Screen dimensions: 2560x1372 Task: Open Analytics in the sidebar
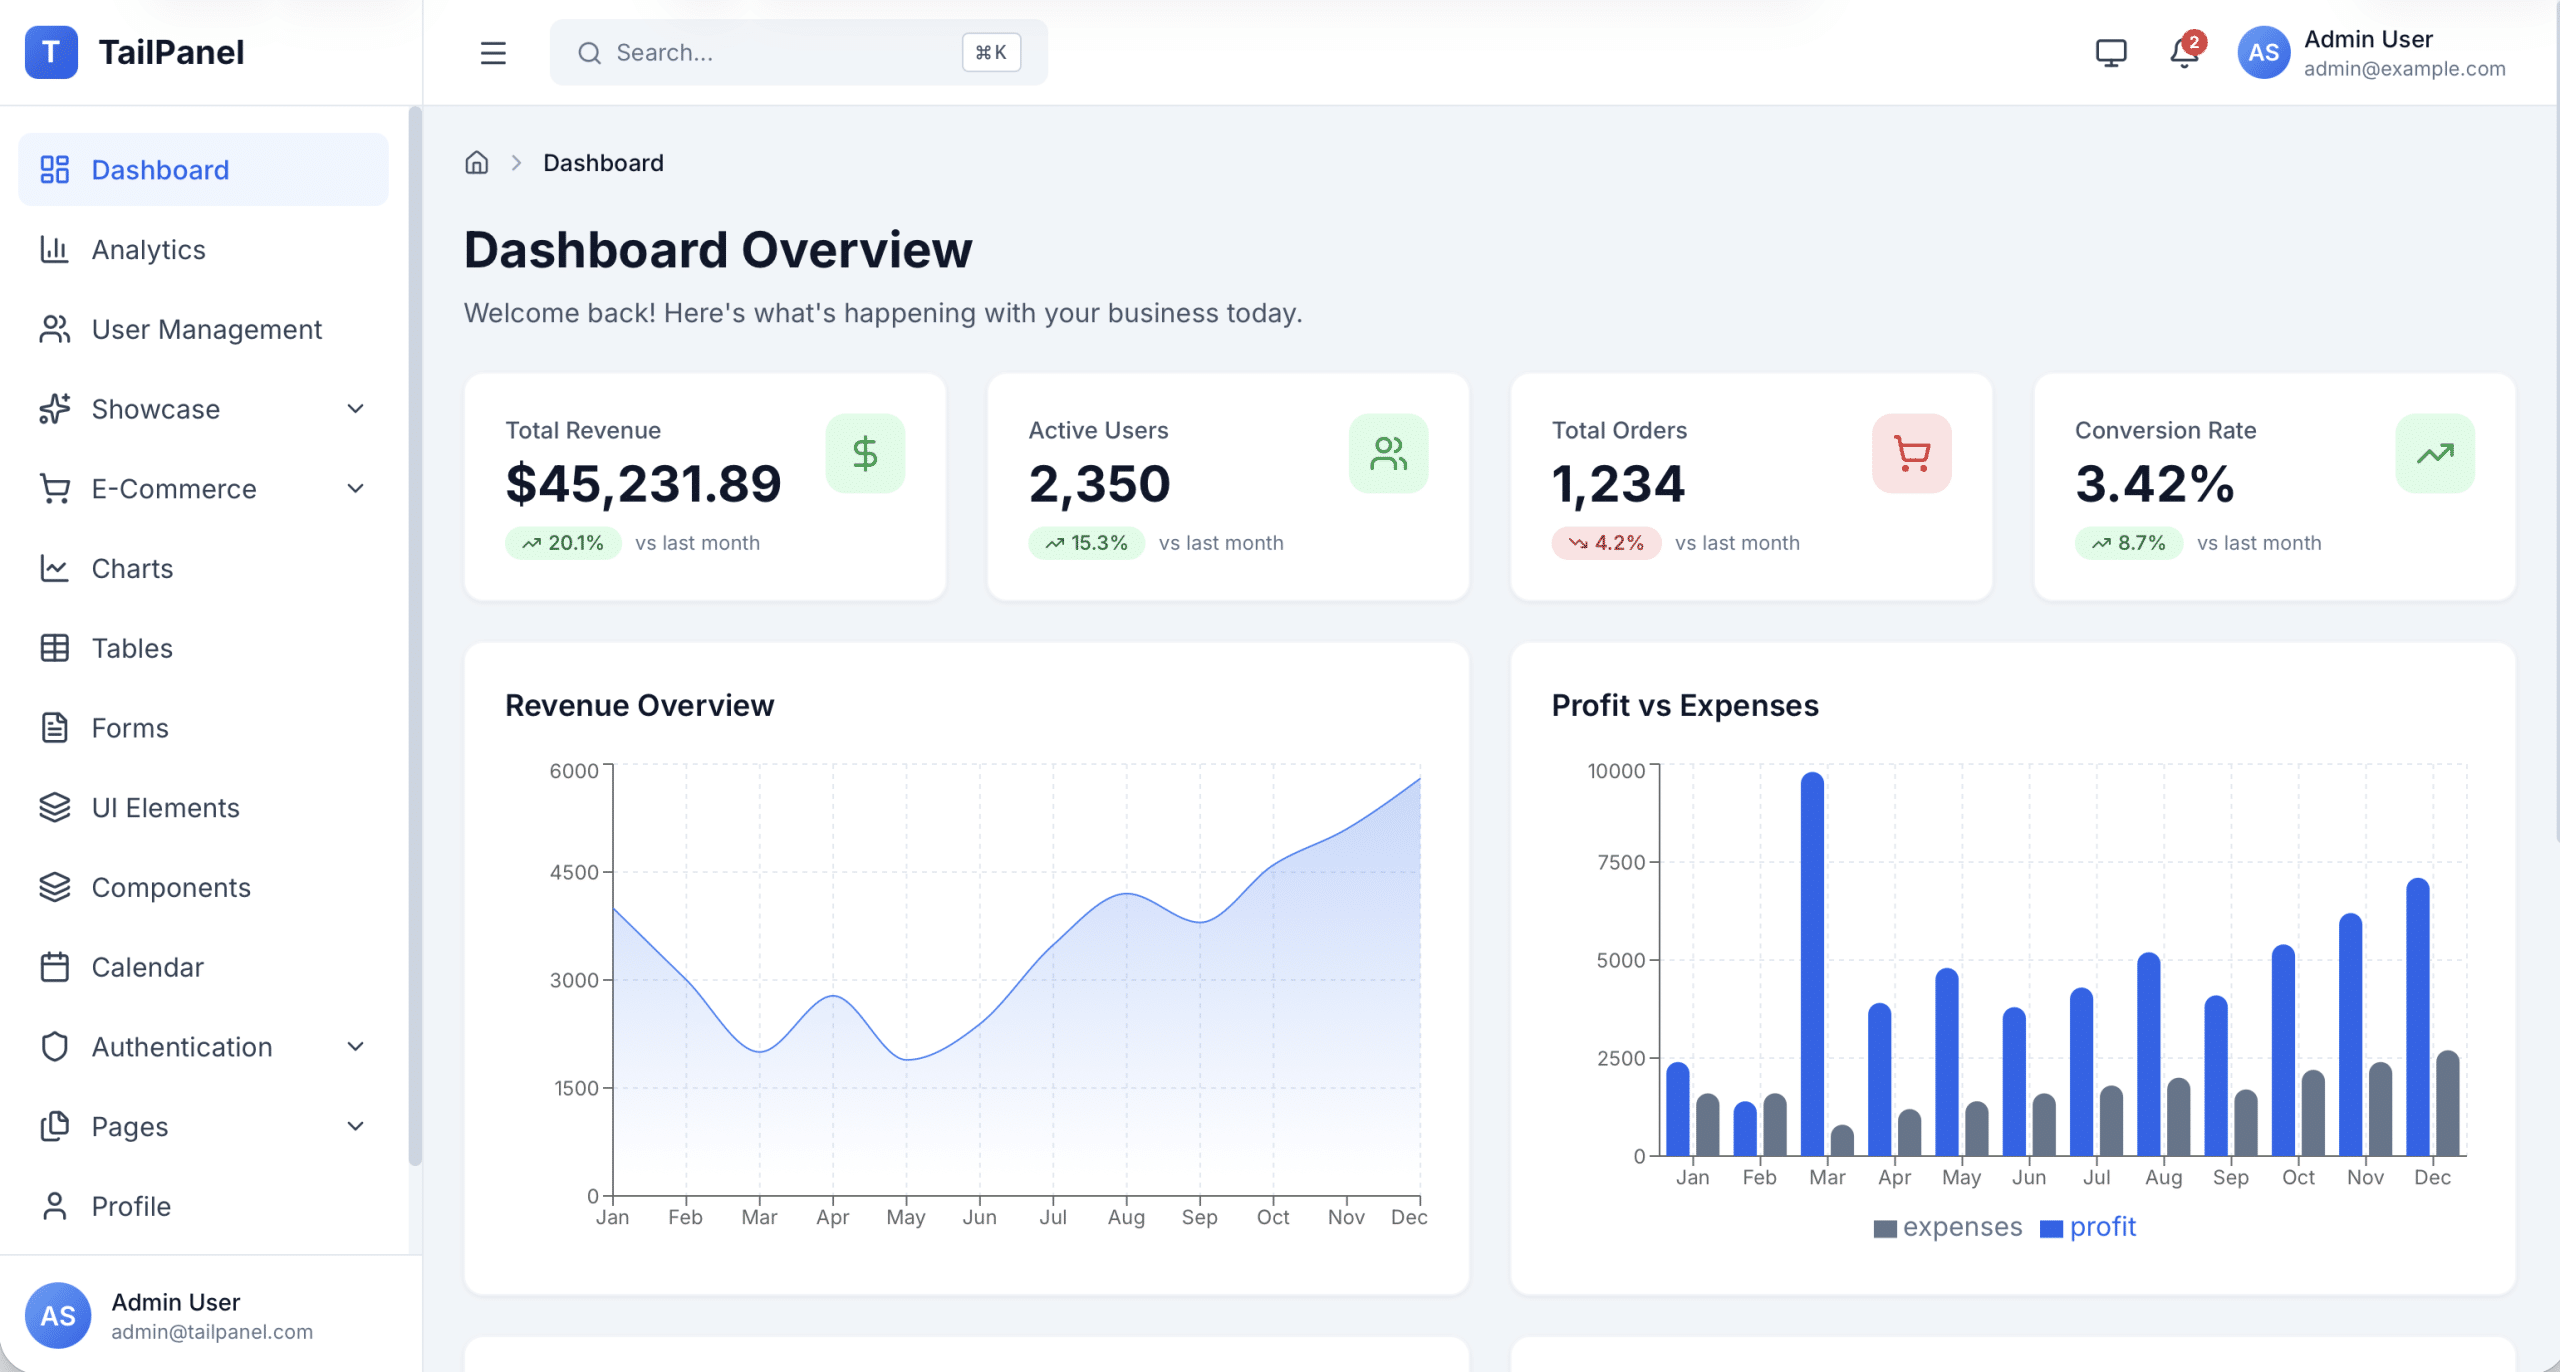click(148, 250)
